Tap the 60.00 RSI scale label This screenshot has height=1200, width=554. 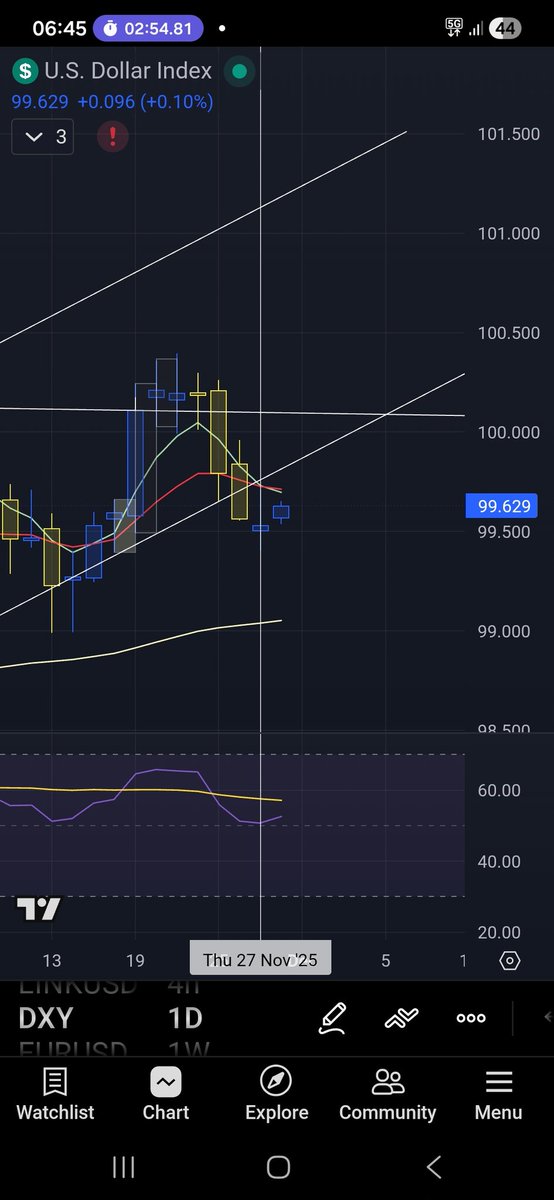point(499,790)
